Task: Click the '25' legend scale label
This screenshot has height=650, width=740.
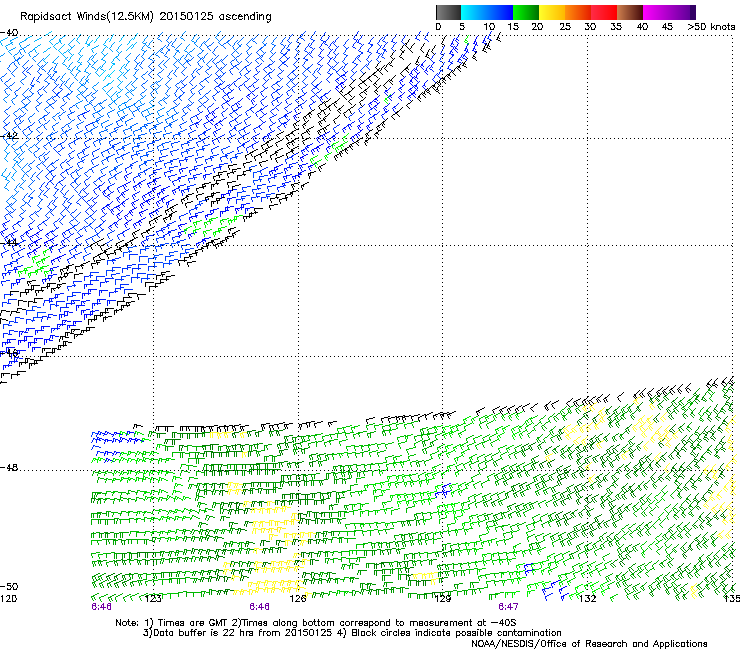Action: click(565, 27)
